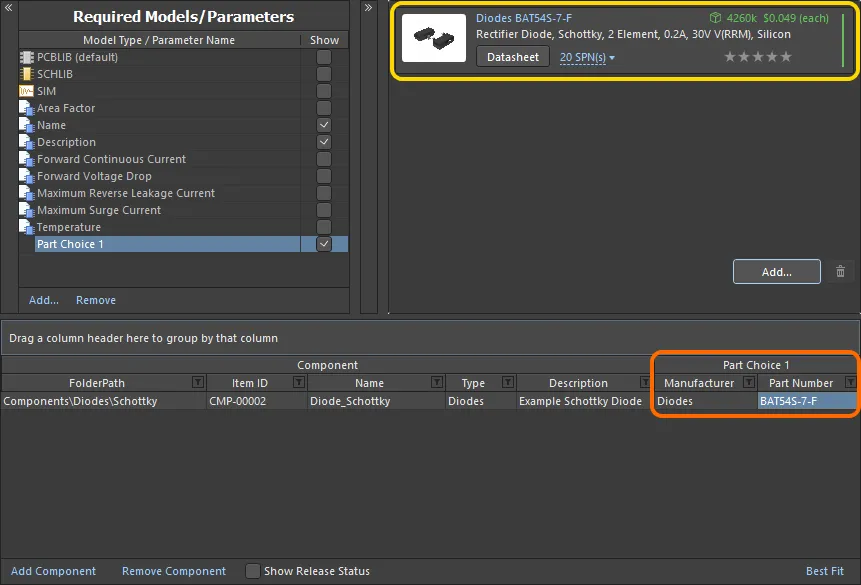Click the Forward Voltage Drop parameter icon
The height and width of the screenshot is (585, 861).
[26, 176]
